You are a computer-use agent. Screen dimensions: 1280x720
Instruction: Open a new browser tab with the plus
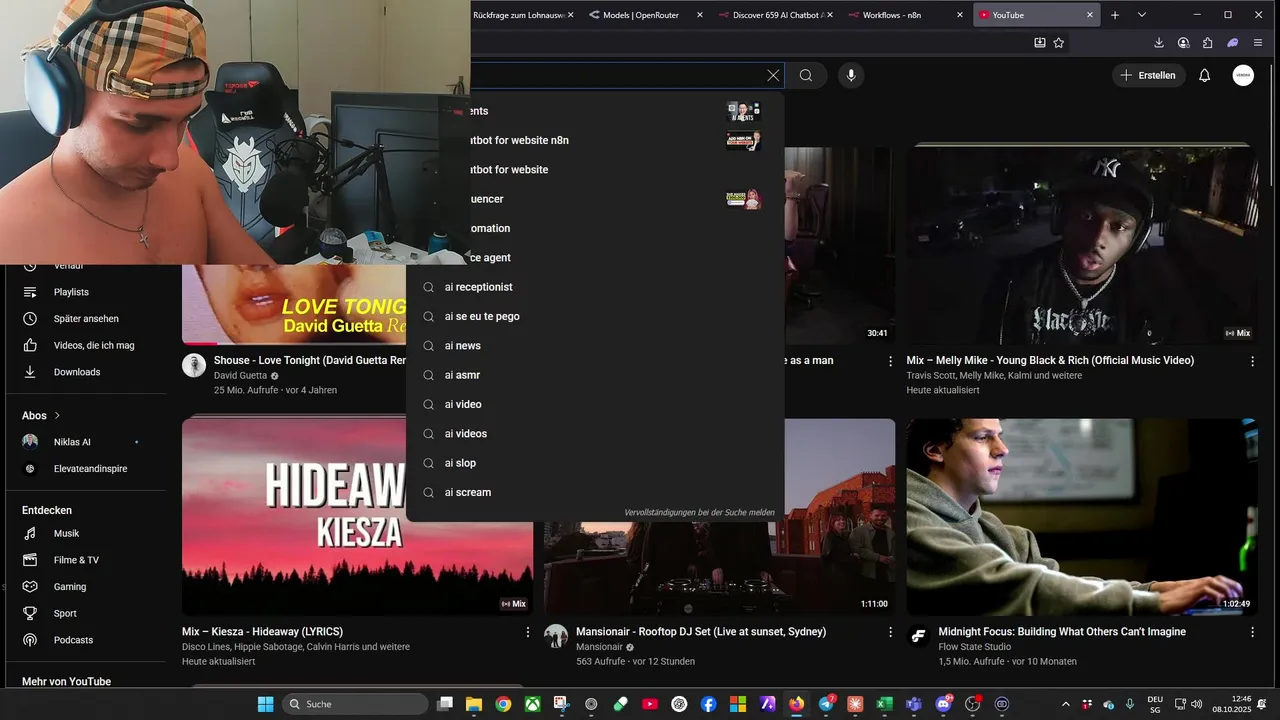[x=1115, y=15]
